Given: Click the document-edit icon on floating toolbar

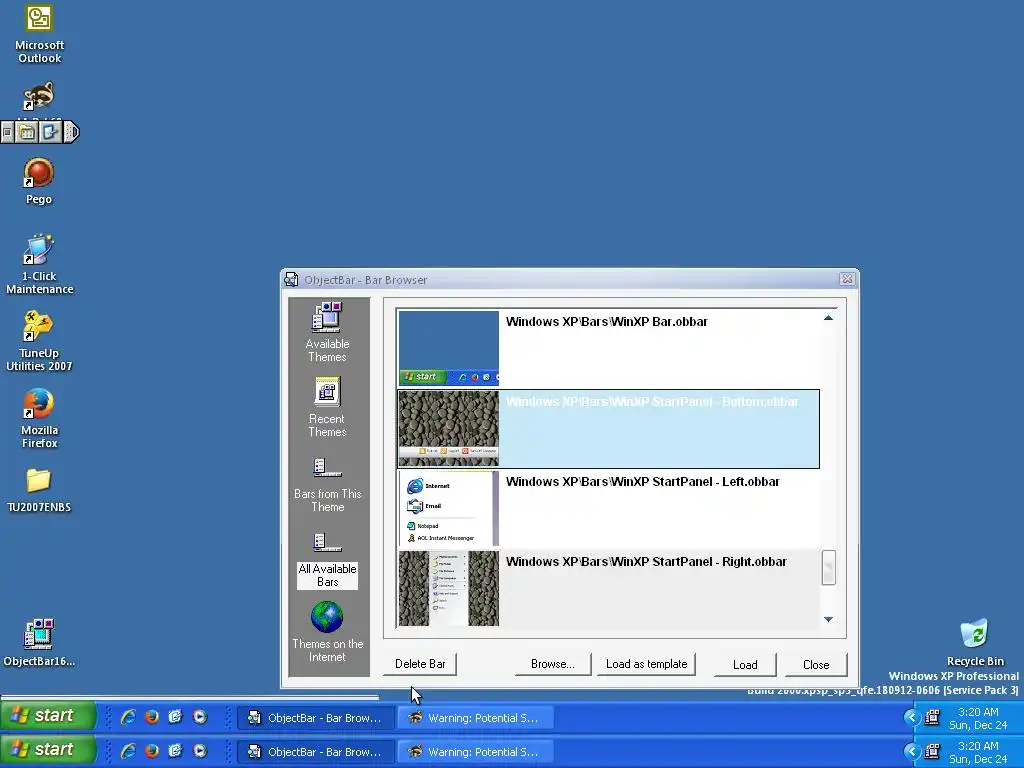Looking at the screenshot, I should [50, 133].
